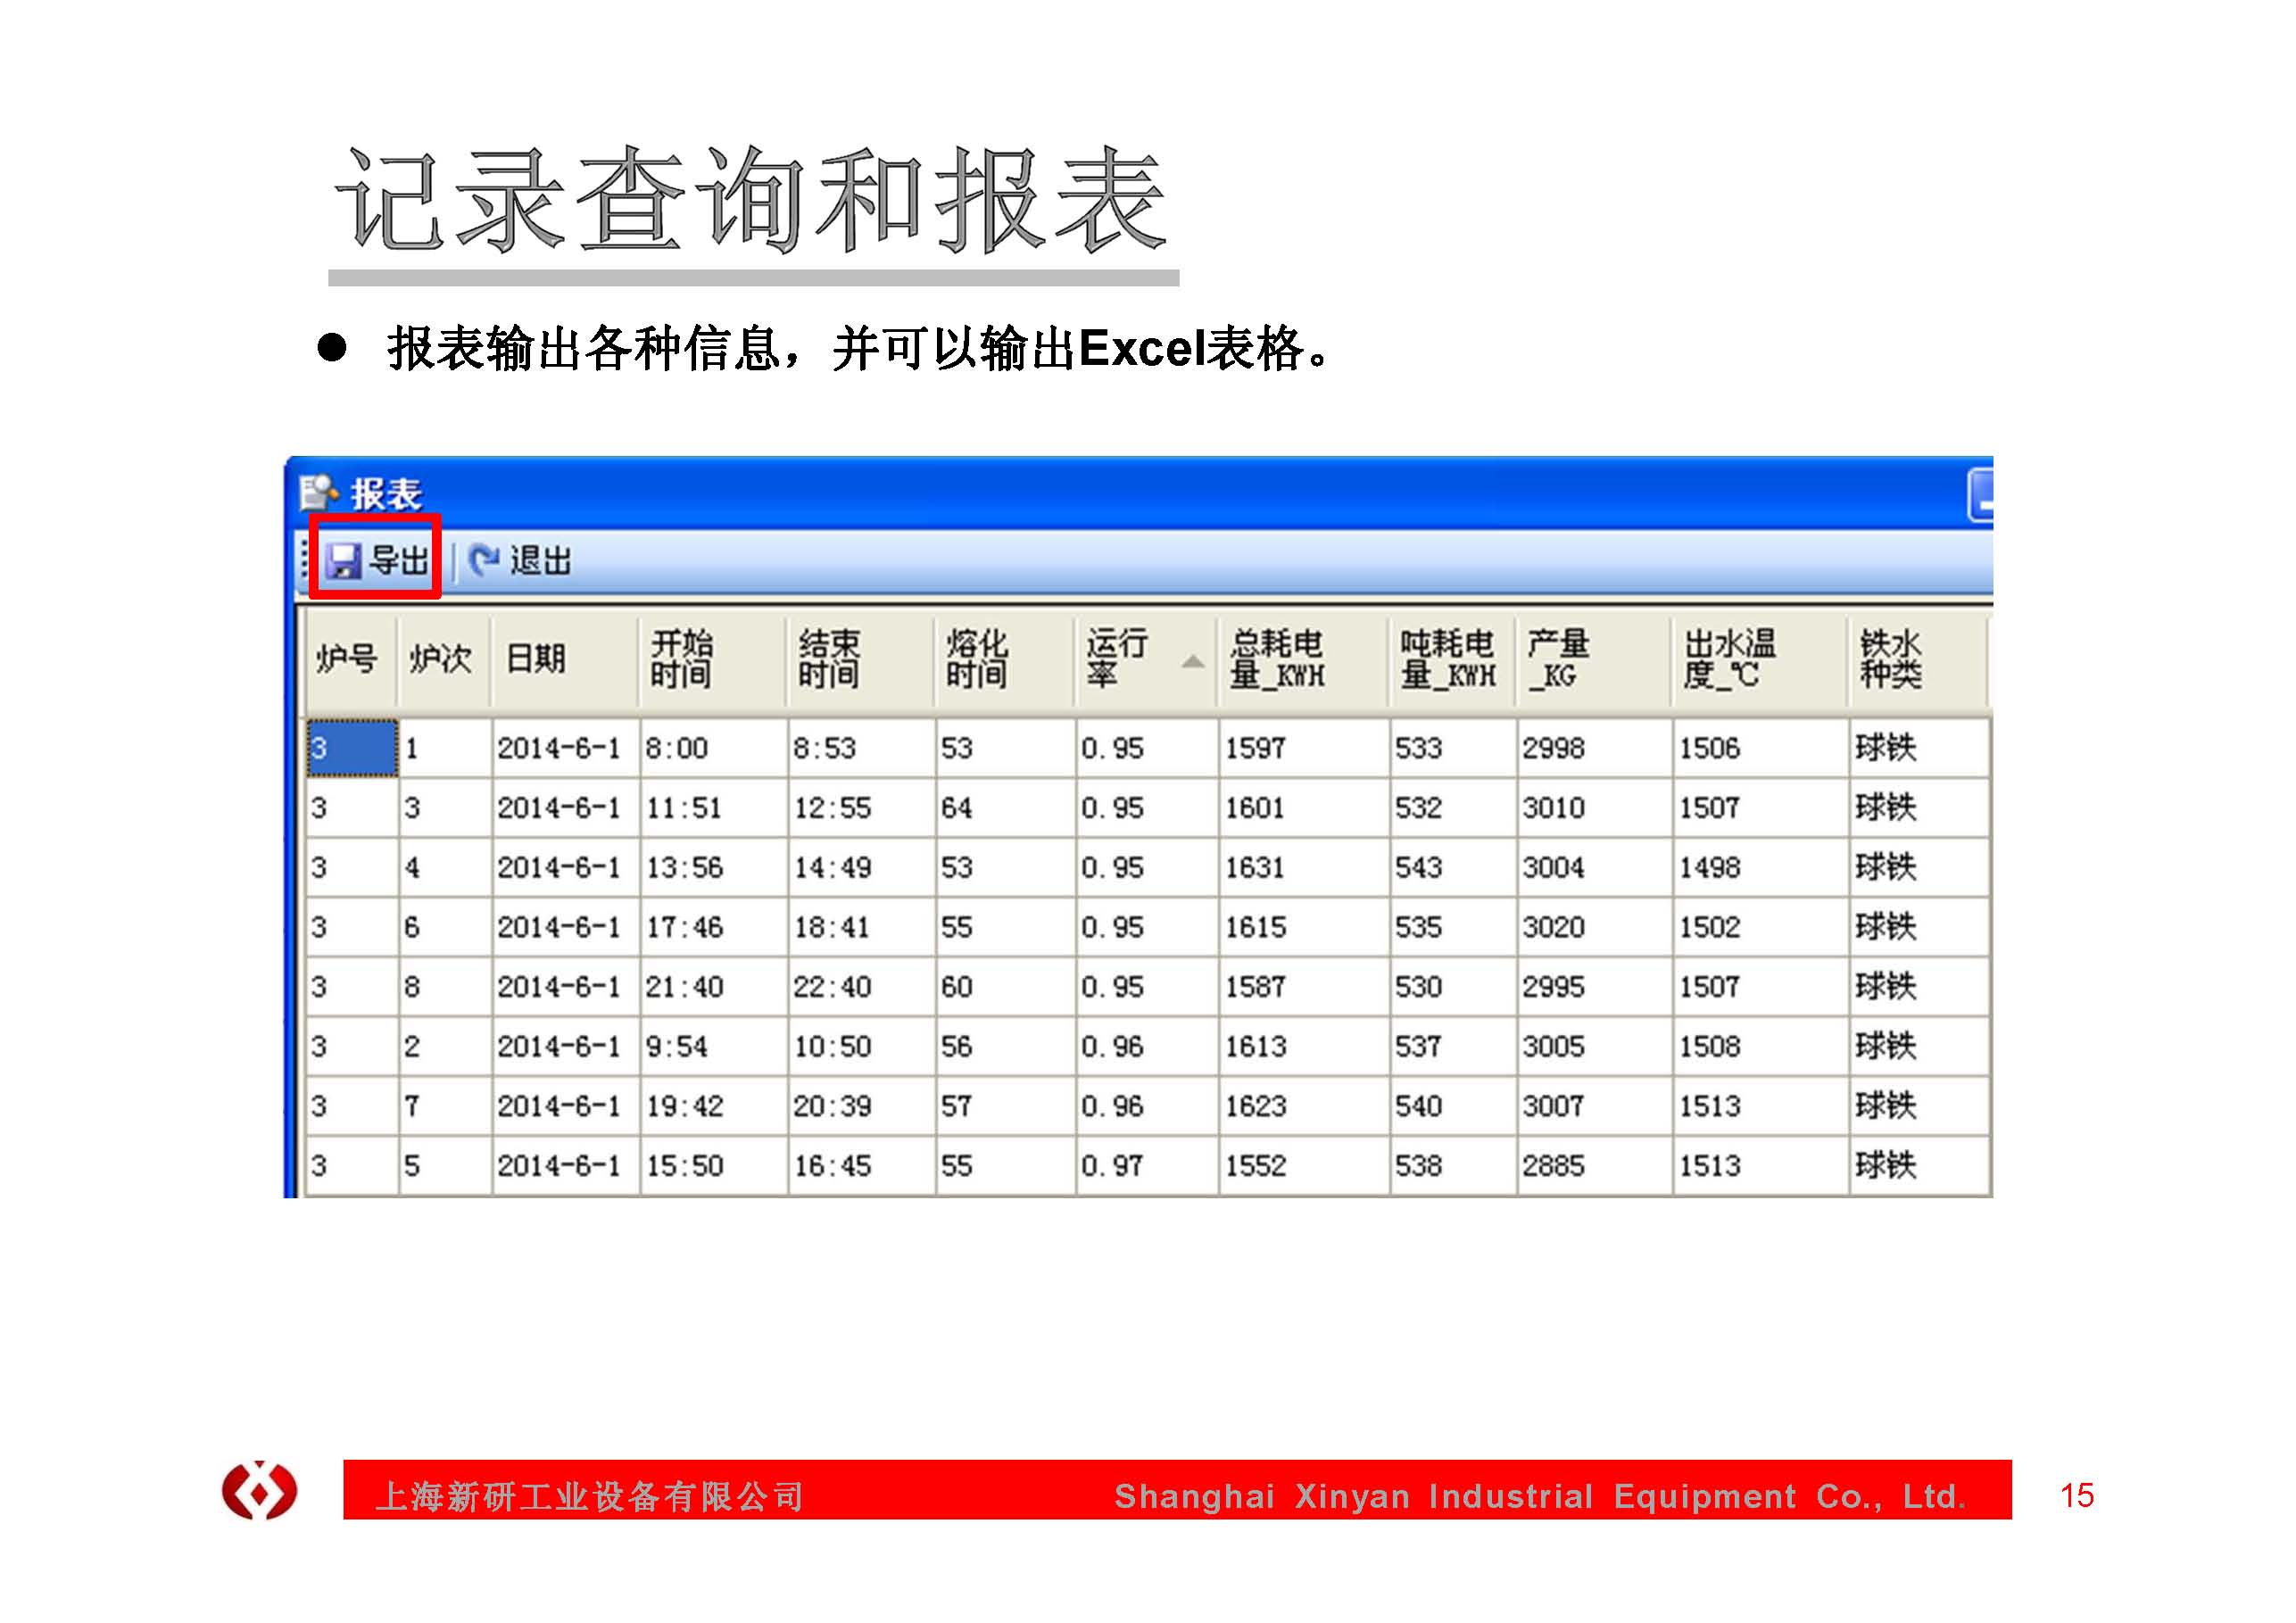Click the 吨耗电量_KWH column header
Image resolution: width=2296 pixels, height=1623 pixels.
point(1452,660)
